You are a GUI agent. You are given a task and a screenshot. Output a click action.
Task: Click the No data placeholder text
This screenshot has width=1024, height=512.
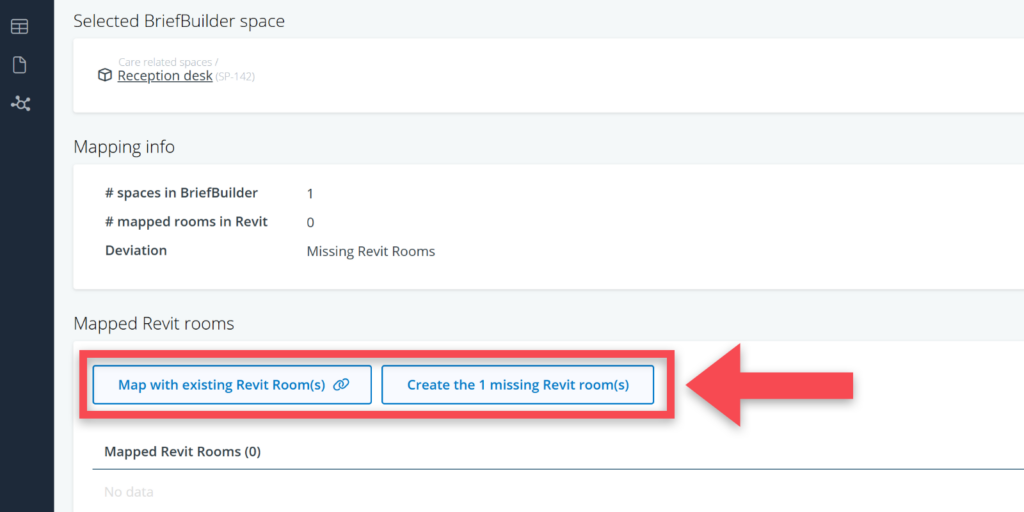[x=129, y=492]
